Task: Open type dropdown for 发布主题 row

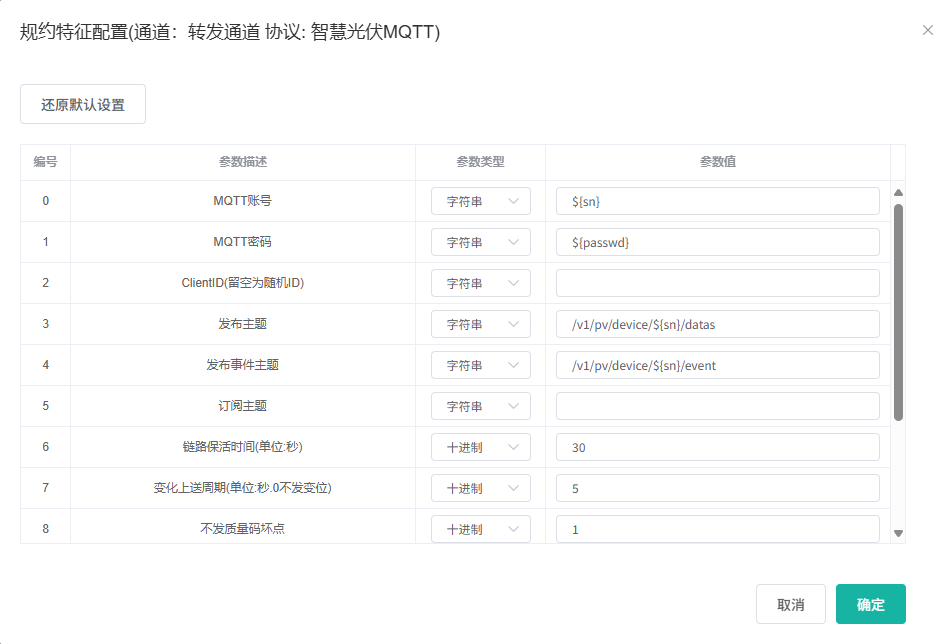Action: tap(480, 324)
